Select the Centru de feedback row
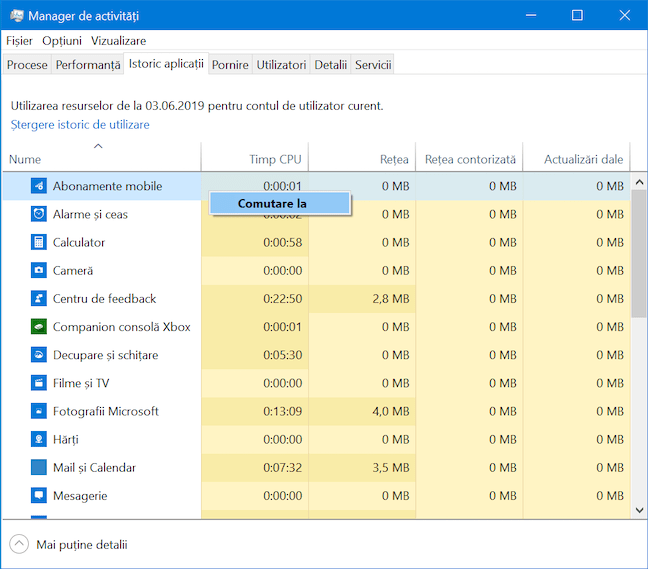This screenshot has height=569, width=648. tap(316, 298)
